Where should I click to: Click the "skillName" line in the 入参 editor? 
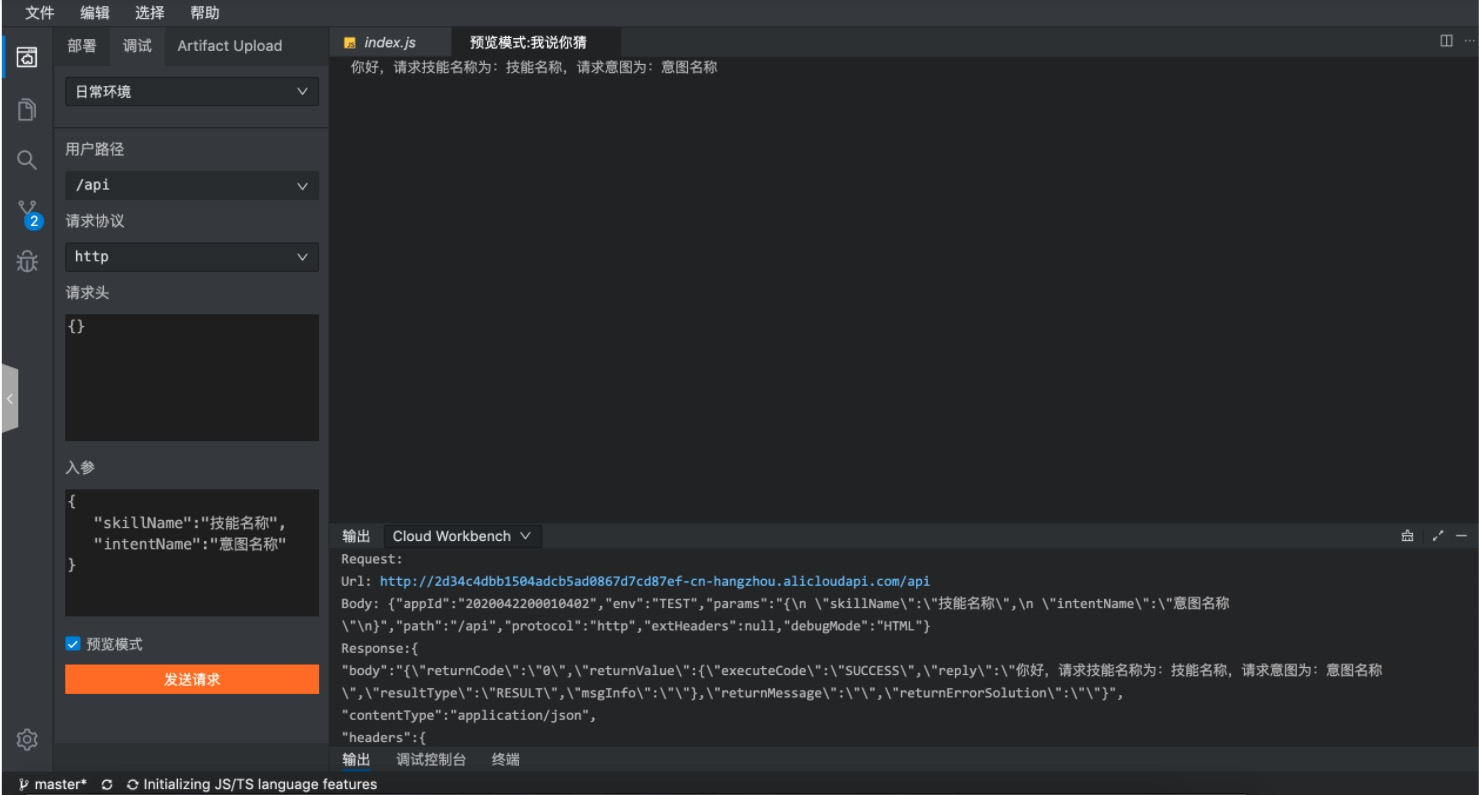point(189,522)
